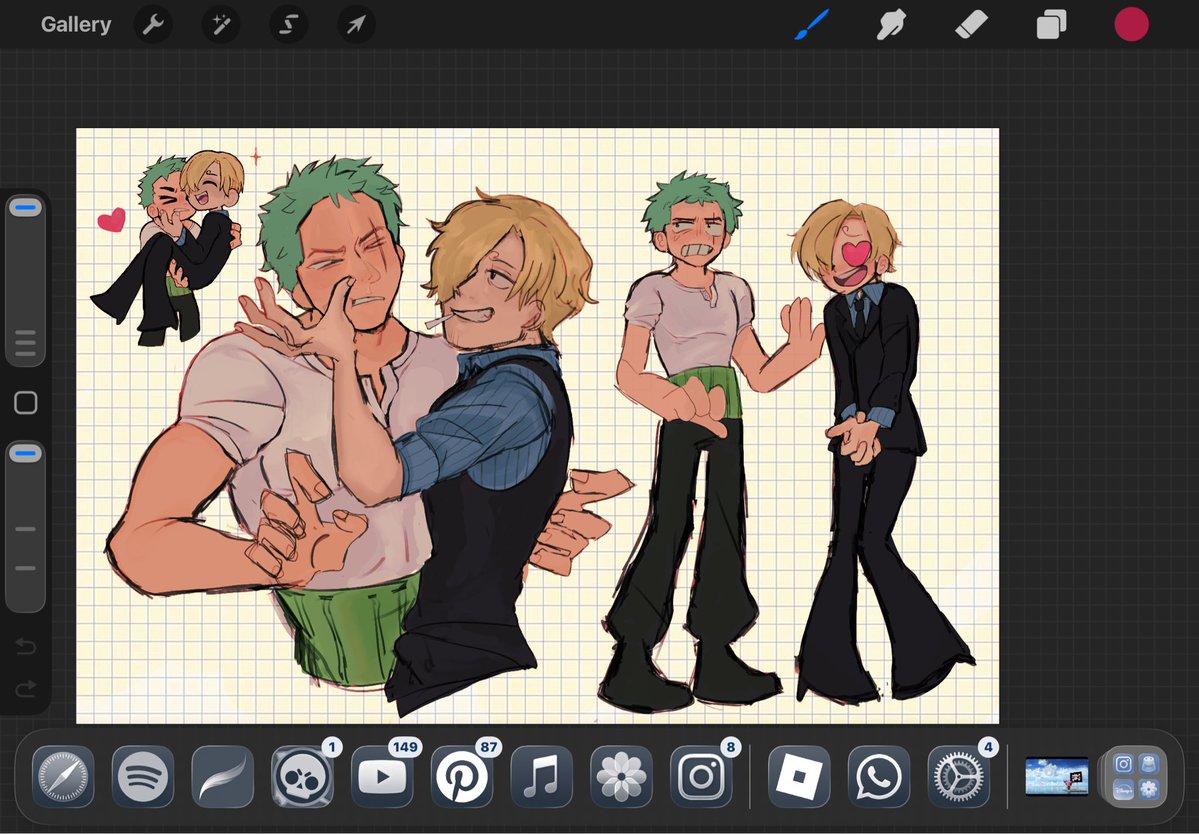
Task: Select the Paint brush tool
Action: coord(812,24)
